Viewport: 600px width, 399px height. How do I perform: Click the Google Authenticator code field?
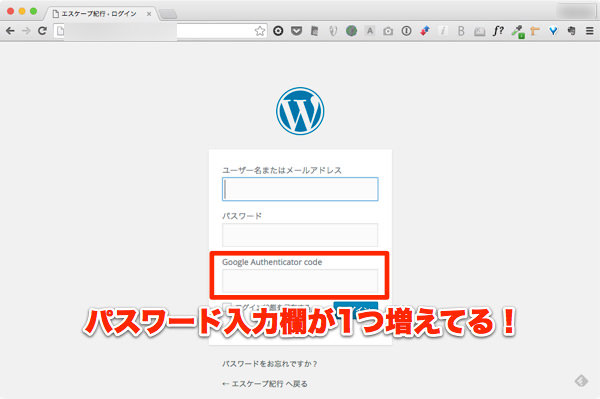coord(300,281)
